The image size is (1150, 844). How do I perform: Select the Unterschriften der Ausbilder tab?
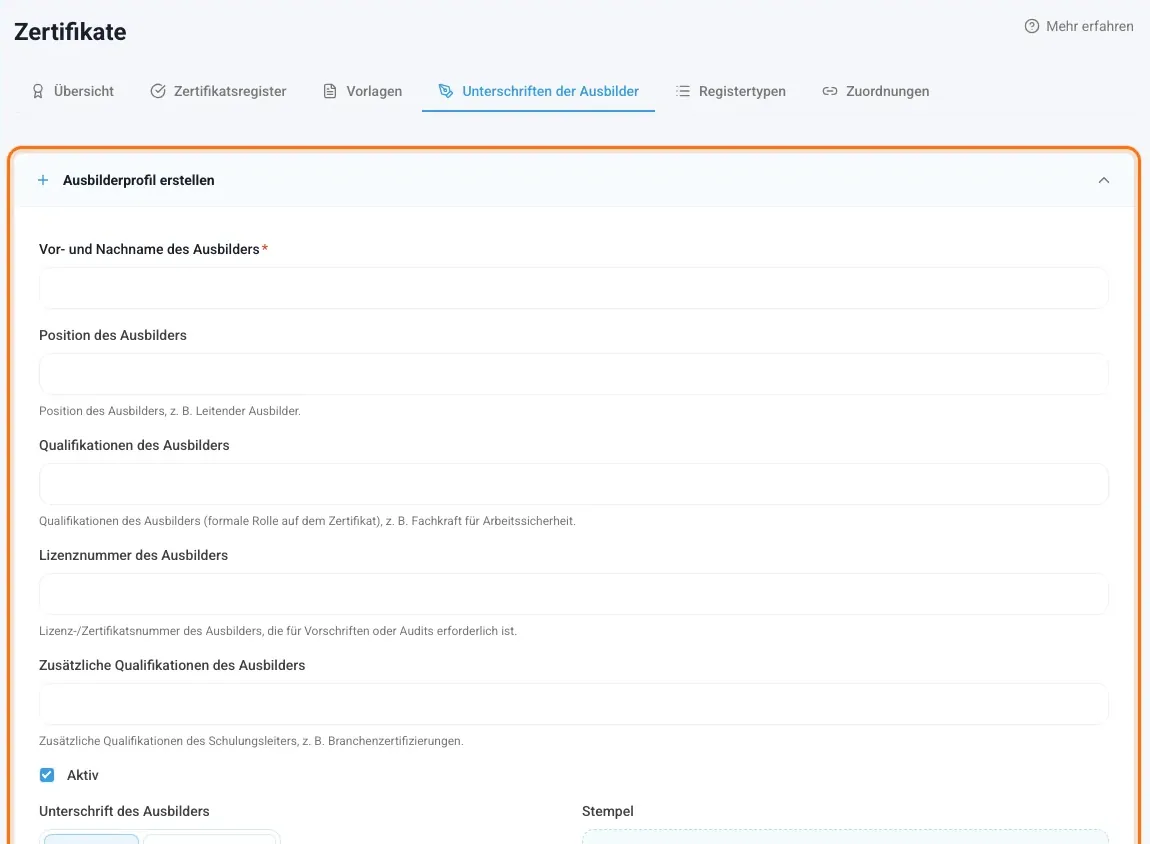pyautogui.click(x=538, y=91)
